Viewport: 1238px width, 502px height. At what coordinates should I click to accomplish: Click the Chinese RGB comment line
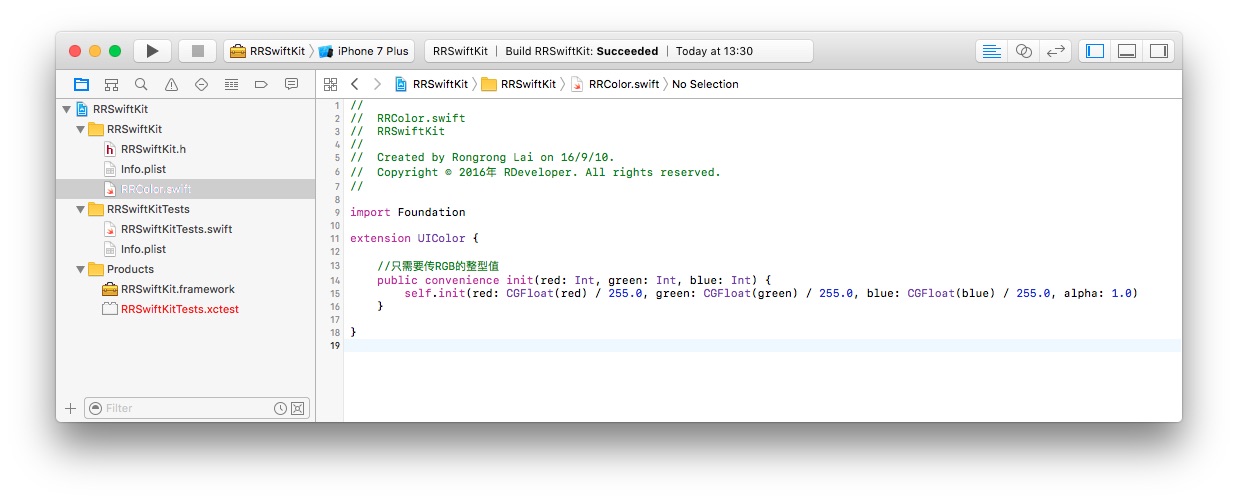coord(438,266)
